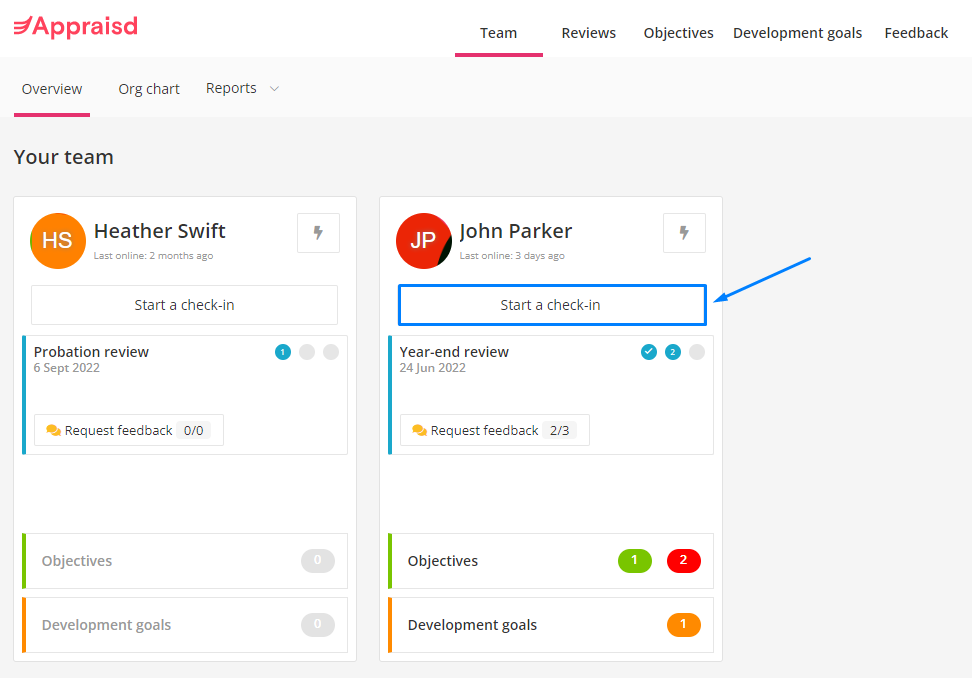Click the Appraisd logo
The height and width of the screenshot is (678, 972).
tap(76, 27)
